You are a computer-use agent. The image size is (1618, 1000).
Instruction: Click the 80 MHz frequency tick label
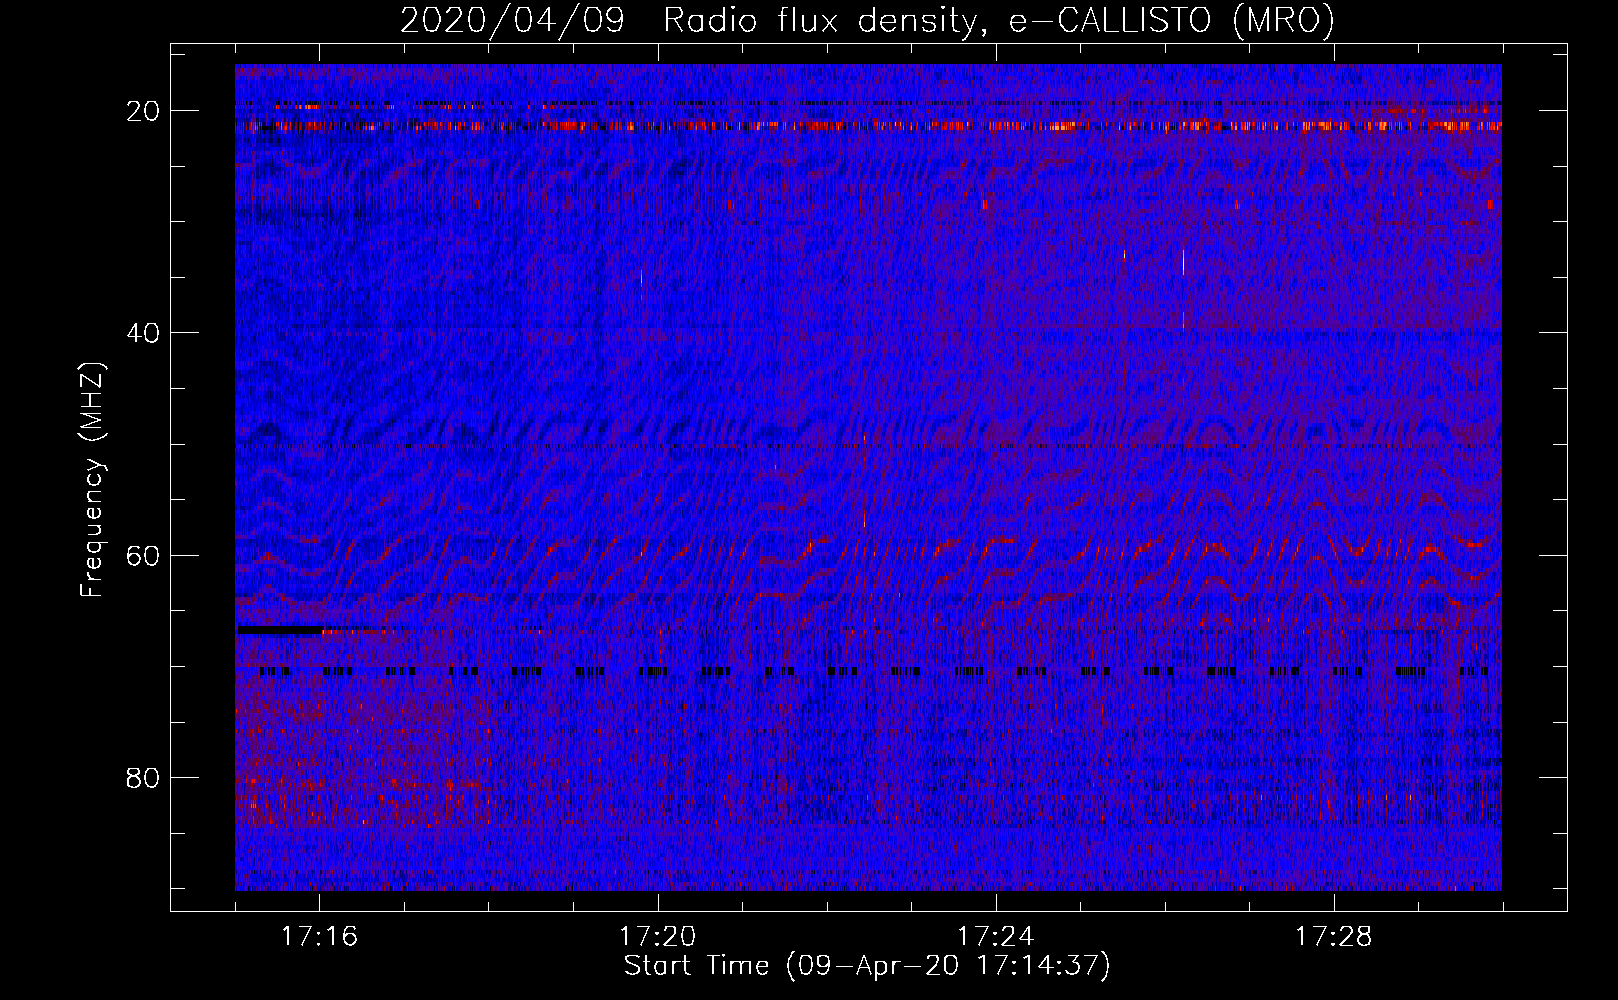tap(144, 777)
